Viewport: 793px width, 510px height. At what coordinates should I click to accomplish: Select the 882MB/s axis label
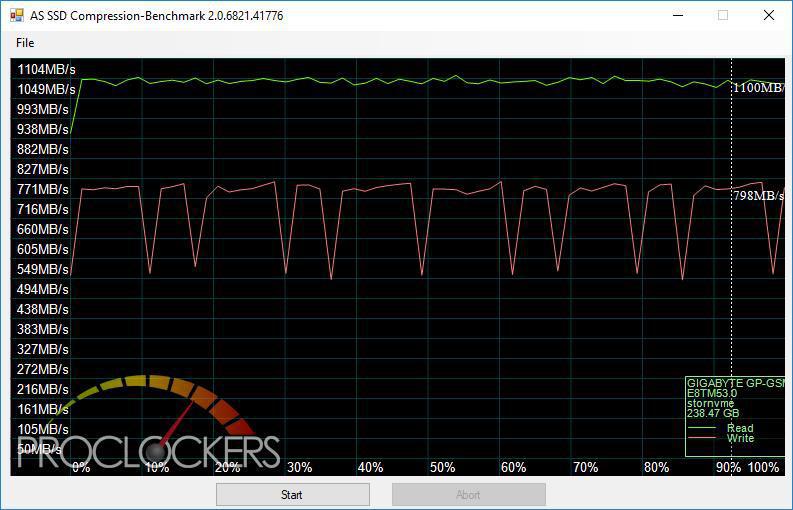click(x=43, y=149)
